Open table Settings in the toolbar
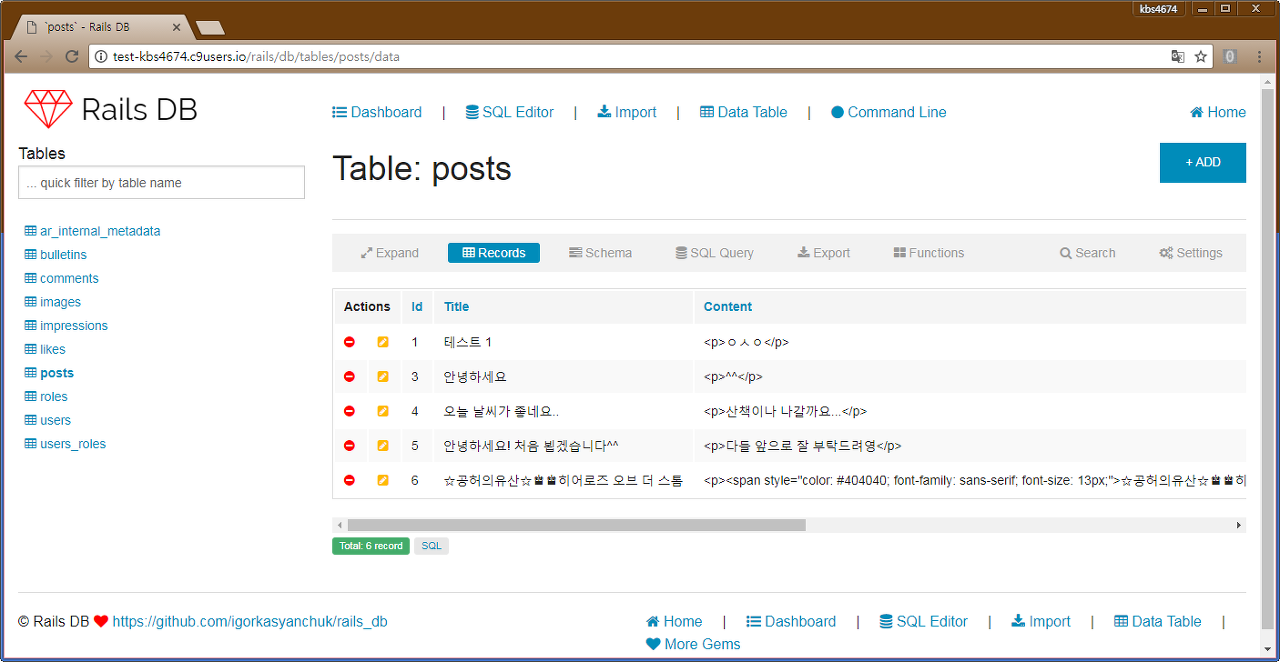Viewport: 1280px width, 662px height. 1191,253
